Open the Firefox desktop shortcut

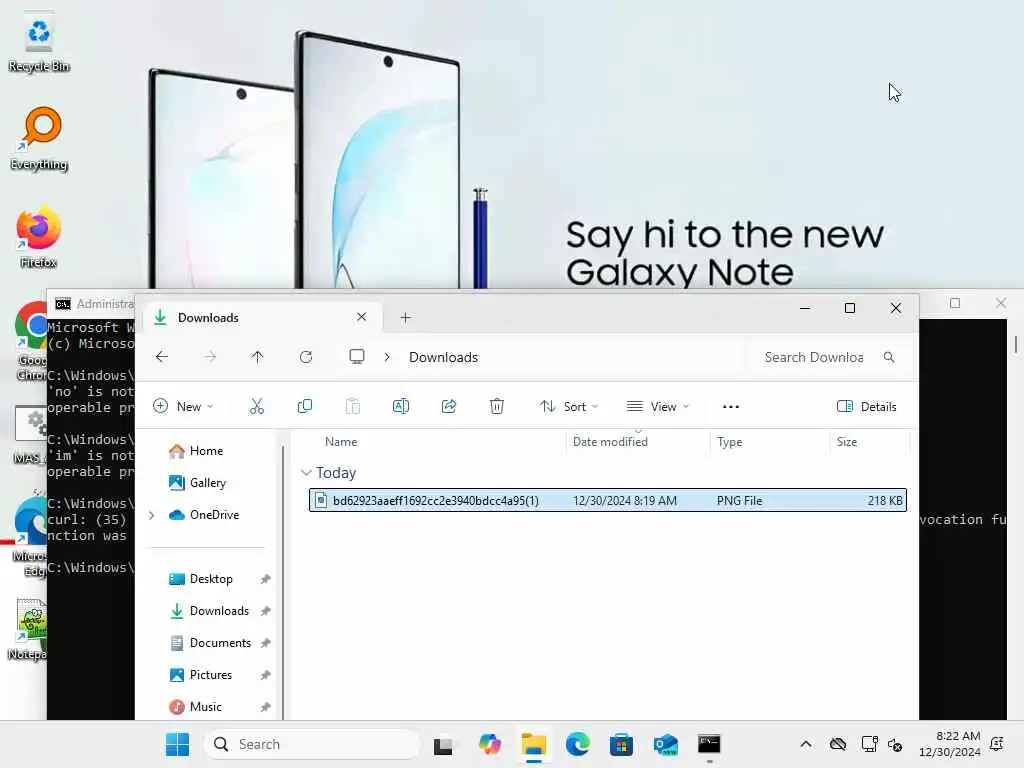[39, 236]
